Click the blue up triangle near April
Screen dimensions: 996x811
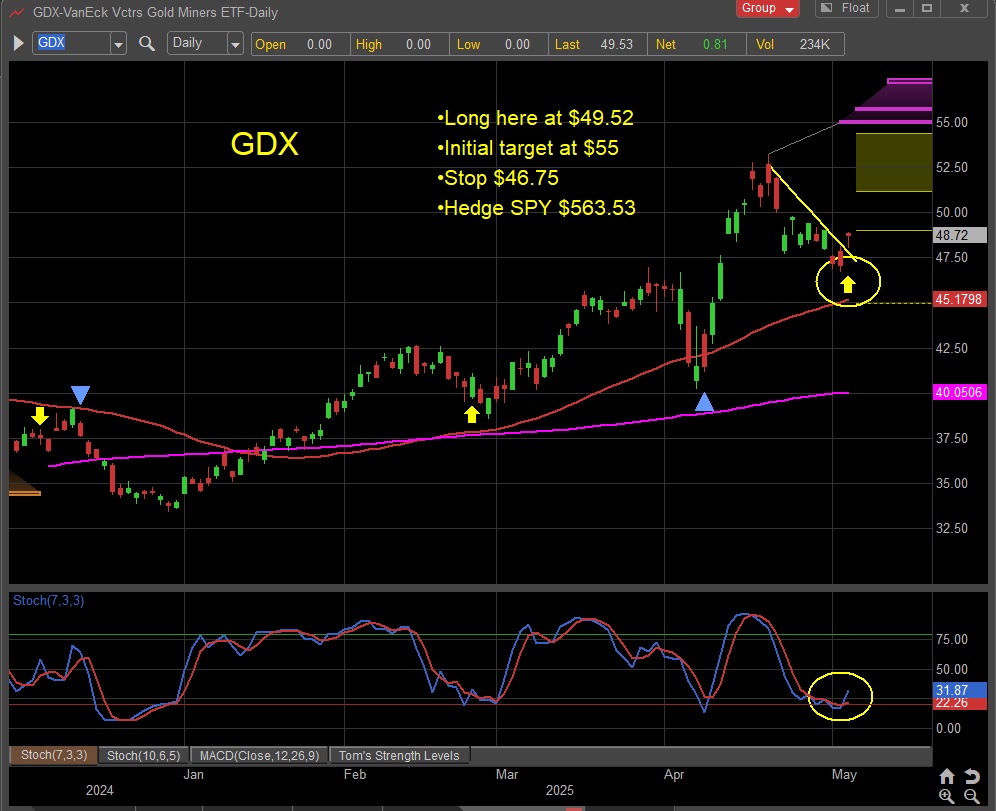[x=704, y=402]
